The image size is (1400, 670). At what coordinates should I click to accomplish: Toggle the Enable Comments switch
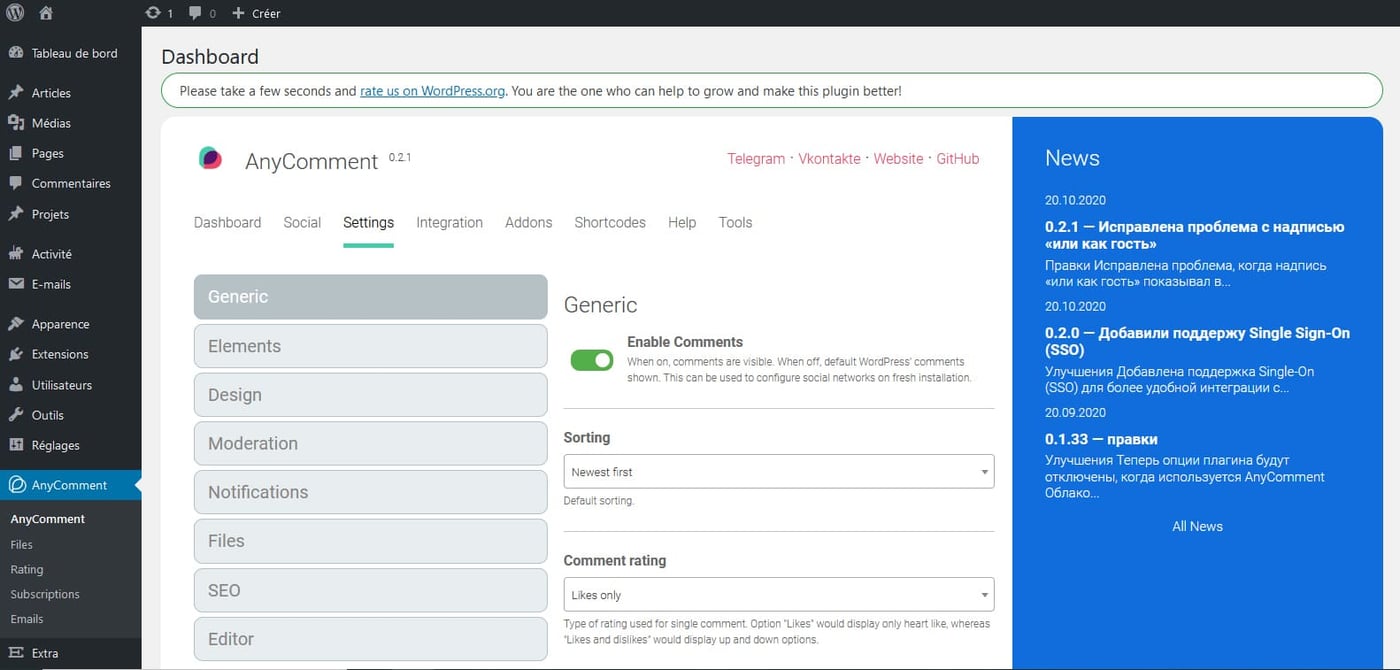tap(591, 360)
